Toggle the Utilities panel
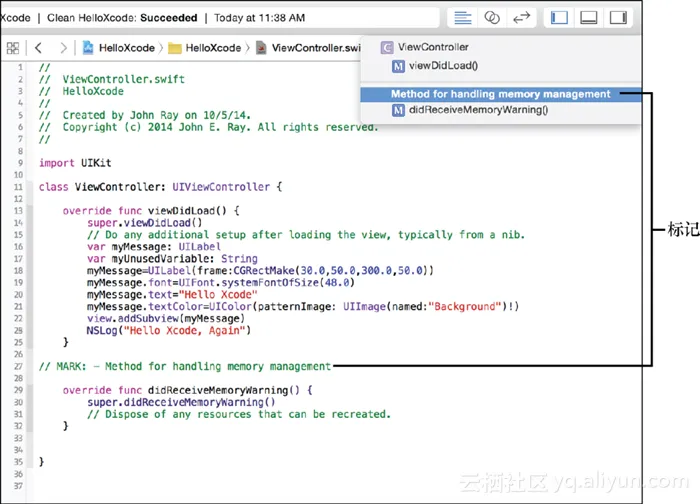The height and width of the screenshot is (504, 700). click(618, 18)
